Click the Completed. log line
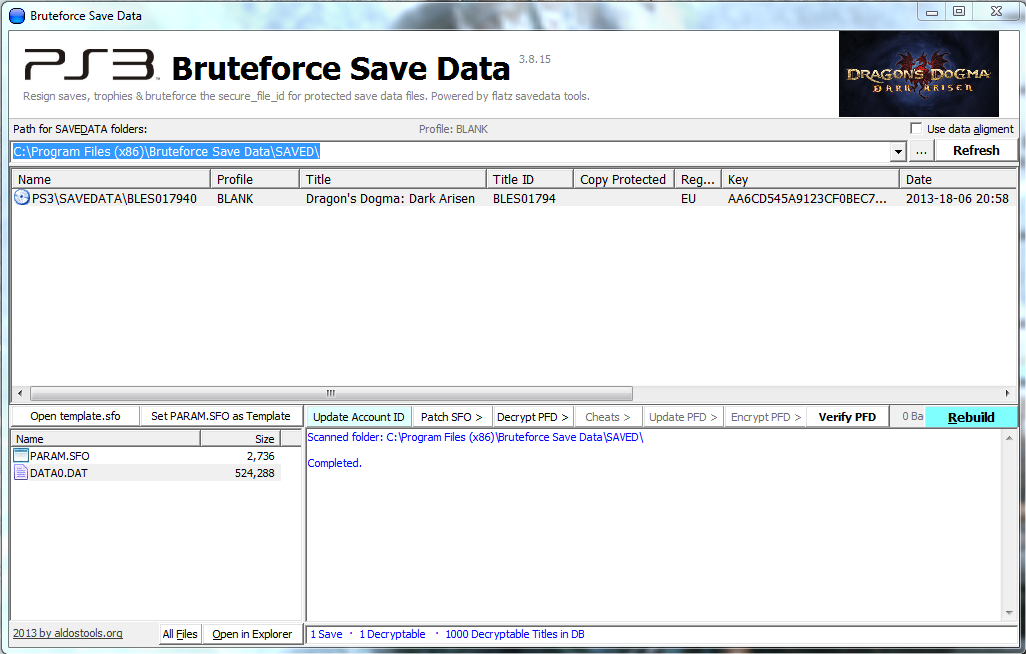Image resolution: width=1026 pixels, height=654 pixels. click(x=334, y=463)
